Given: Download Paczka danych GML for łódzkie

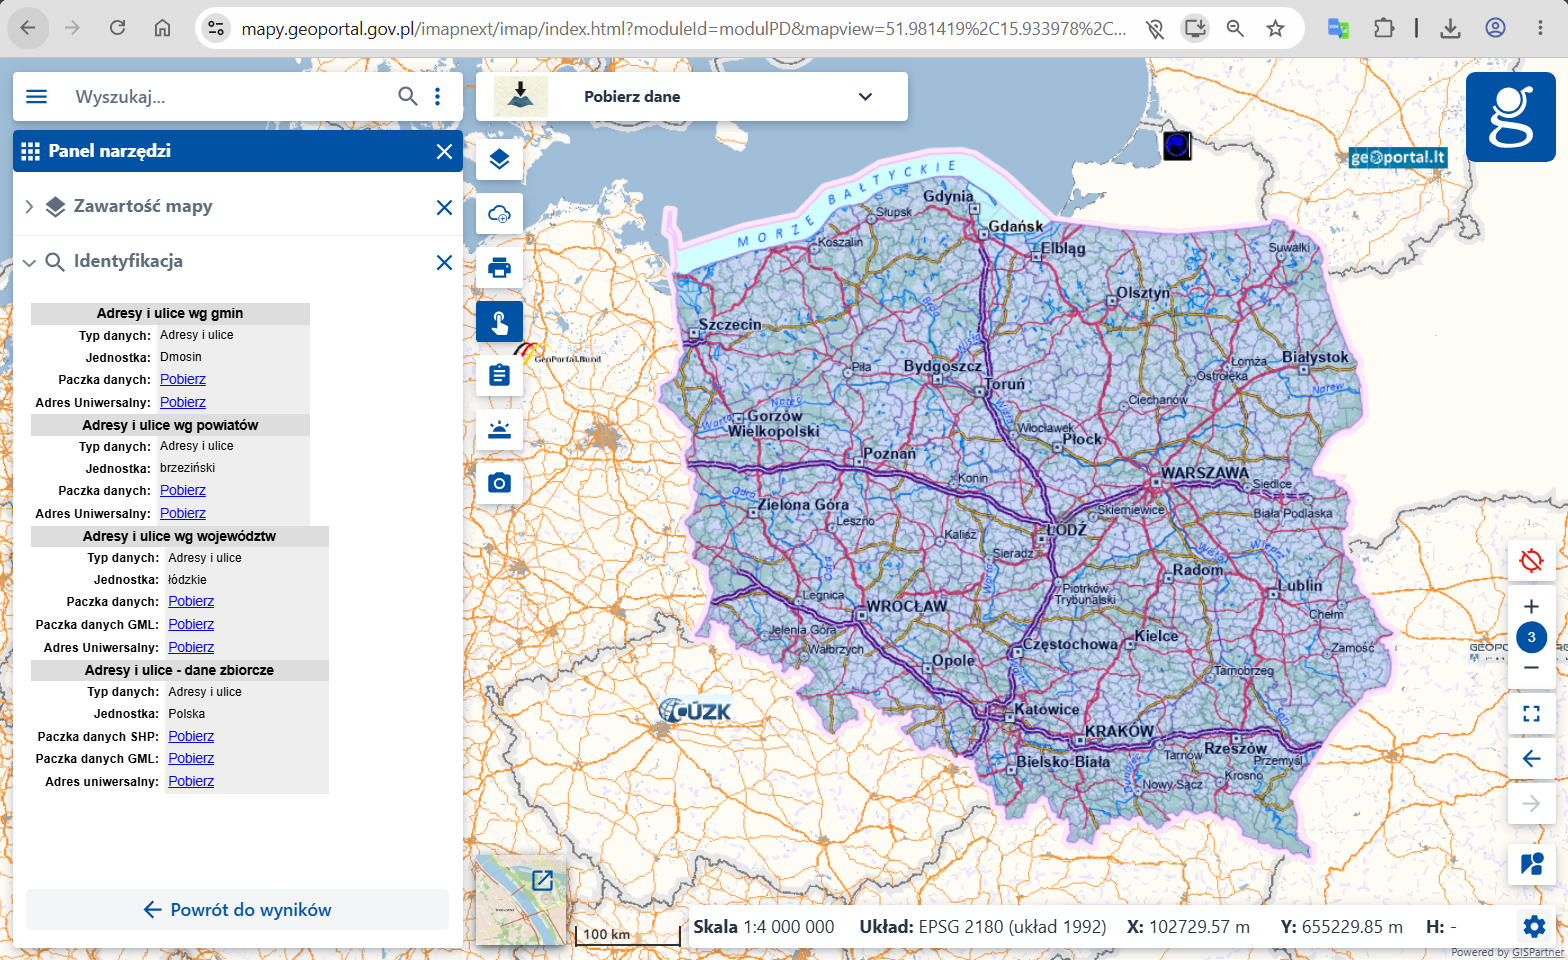Looking at the screenshot, I should (x=191, y=624).
